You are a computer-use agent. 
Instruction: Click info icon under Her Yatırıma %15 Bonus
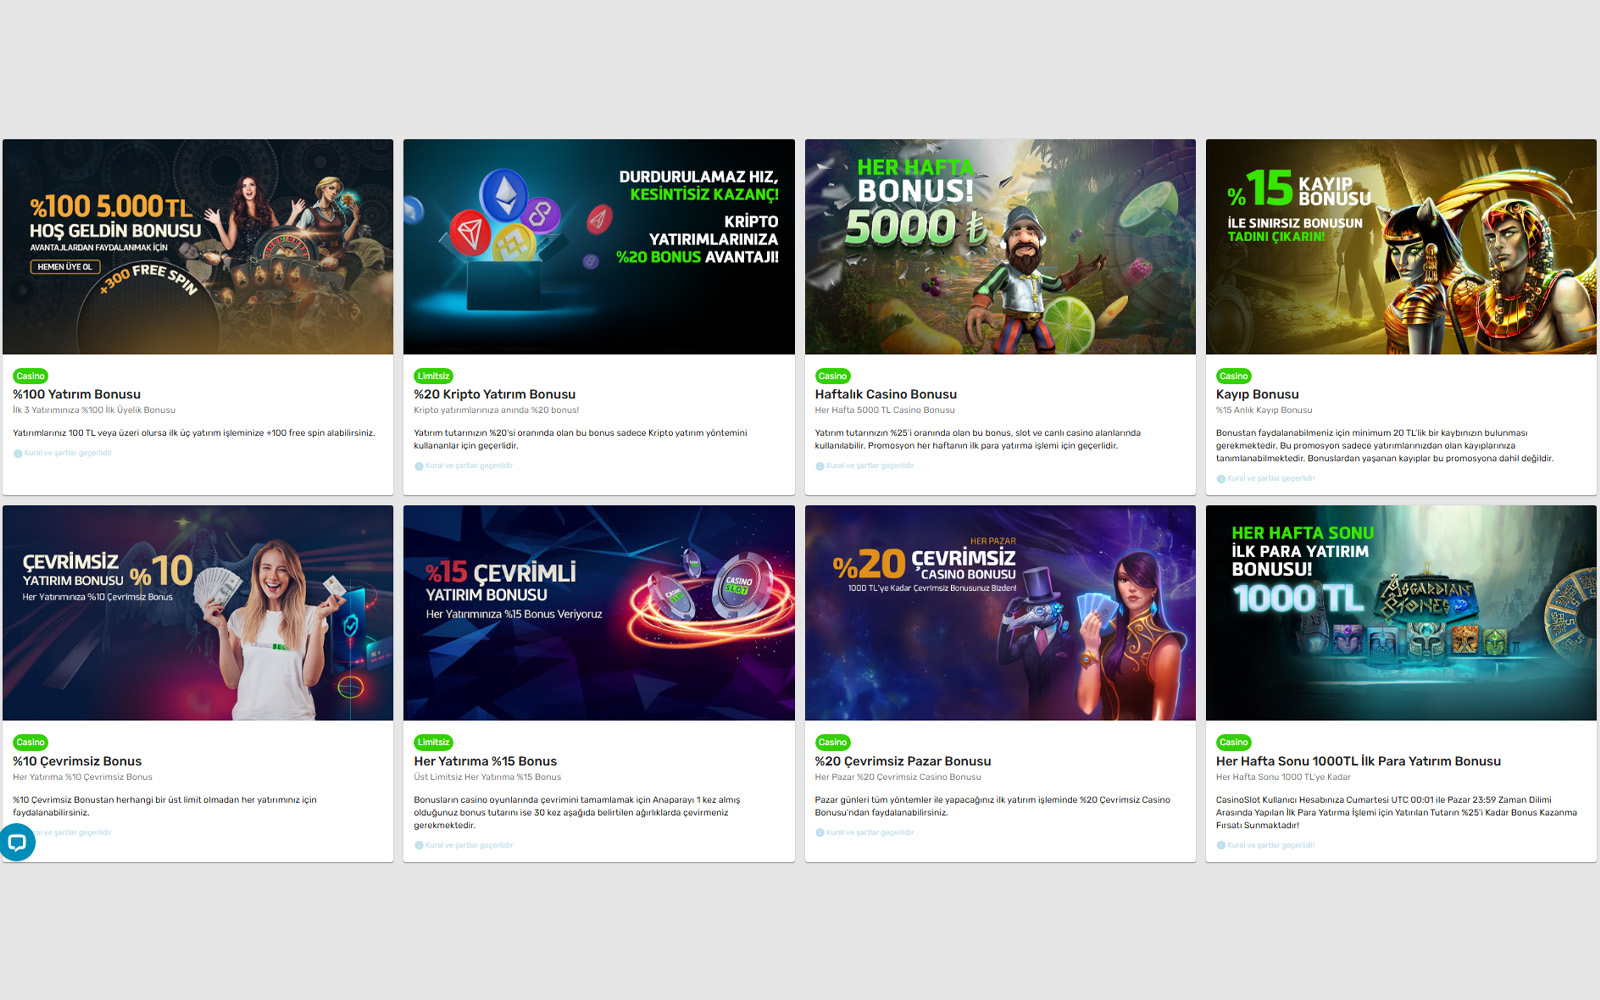click(x=419, y=845)
